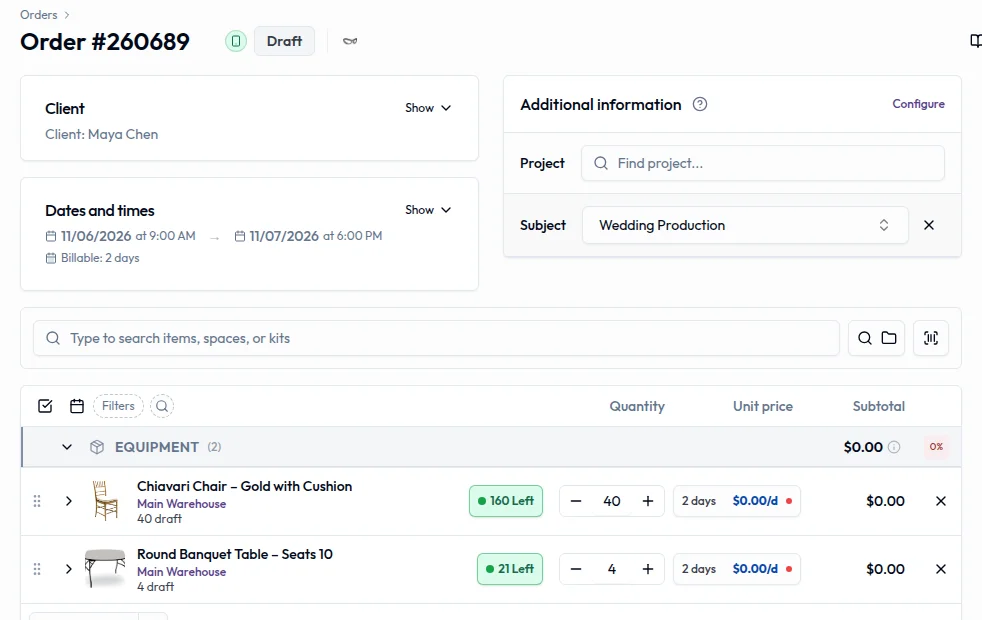This screenshot has height=620, width=982.
Task: Click the Billable: 2 days text
Action: 100,258
